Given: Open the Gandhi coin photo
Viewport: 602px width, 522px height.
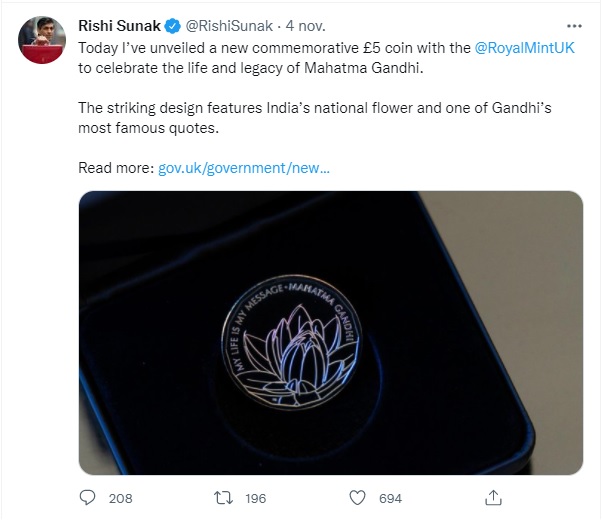Looking at the screenshot, I should pos(330,332).
